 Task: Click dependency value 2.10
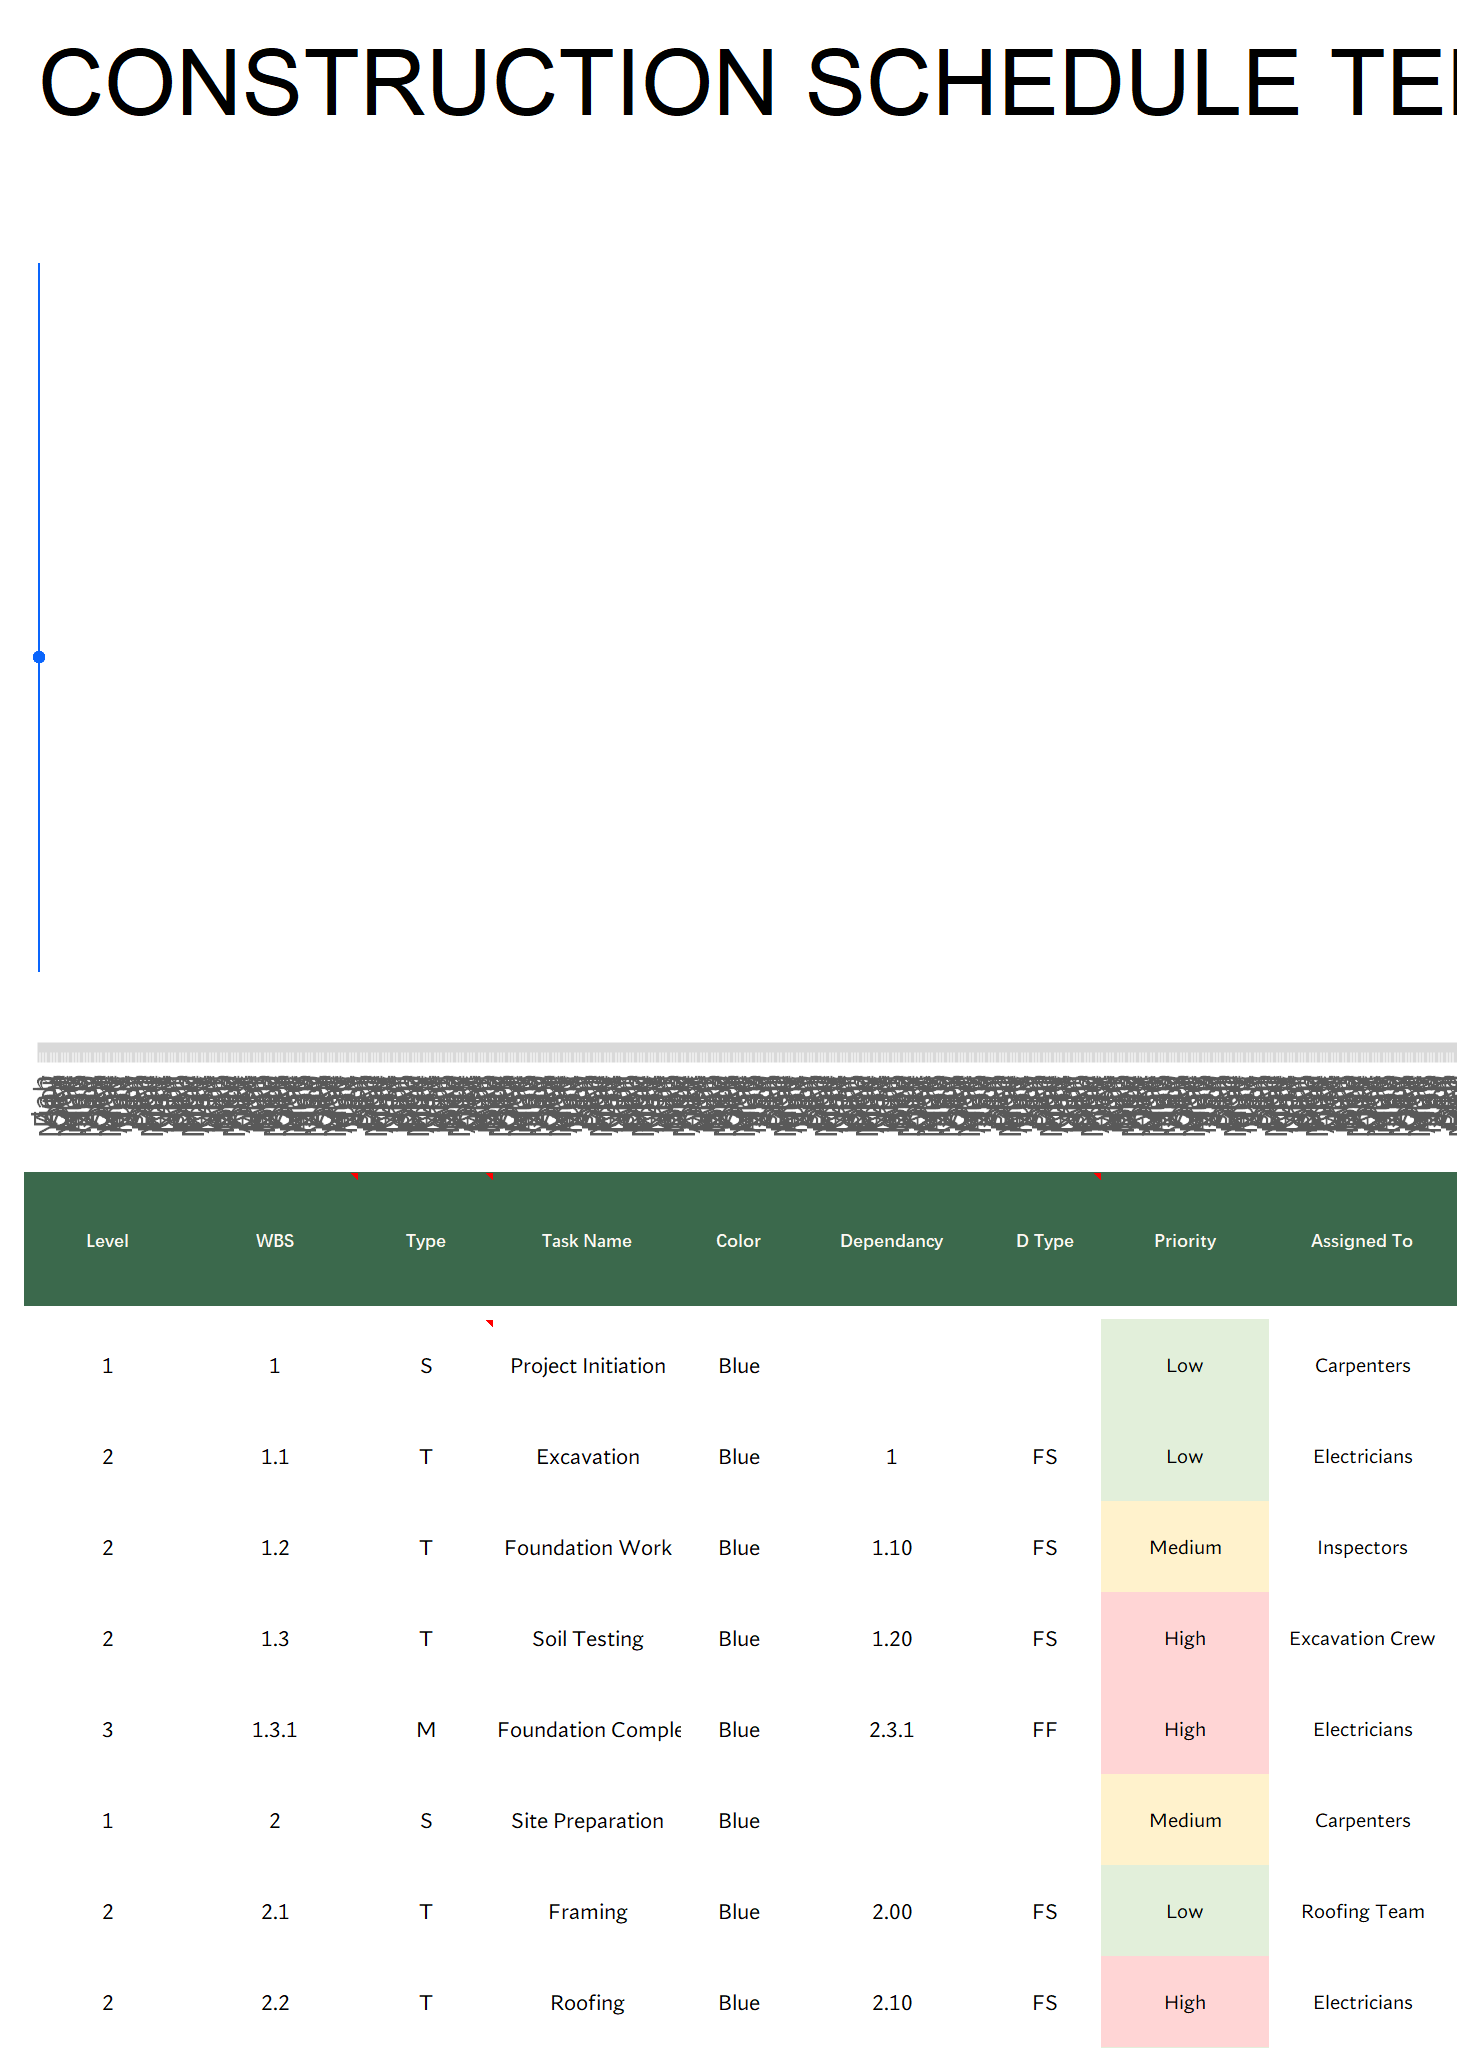point(891,2002)
